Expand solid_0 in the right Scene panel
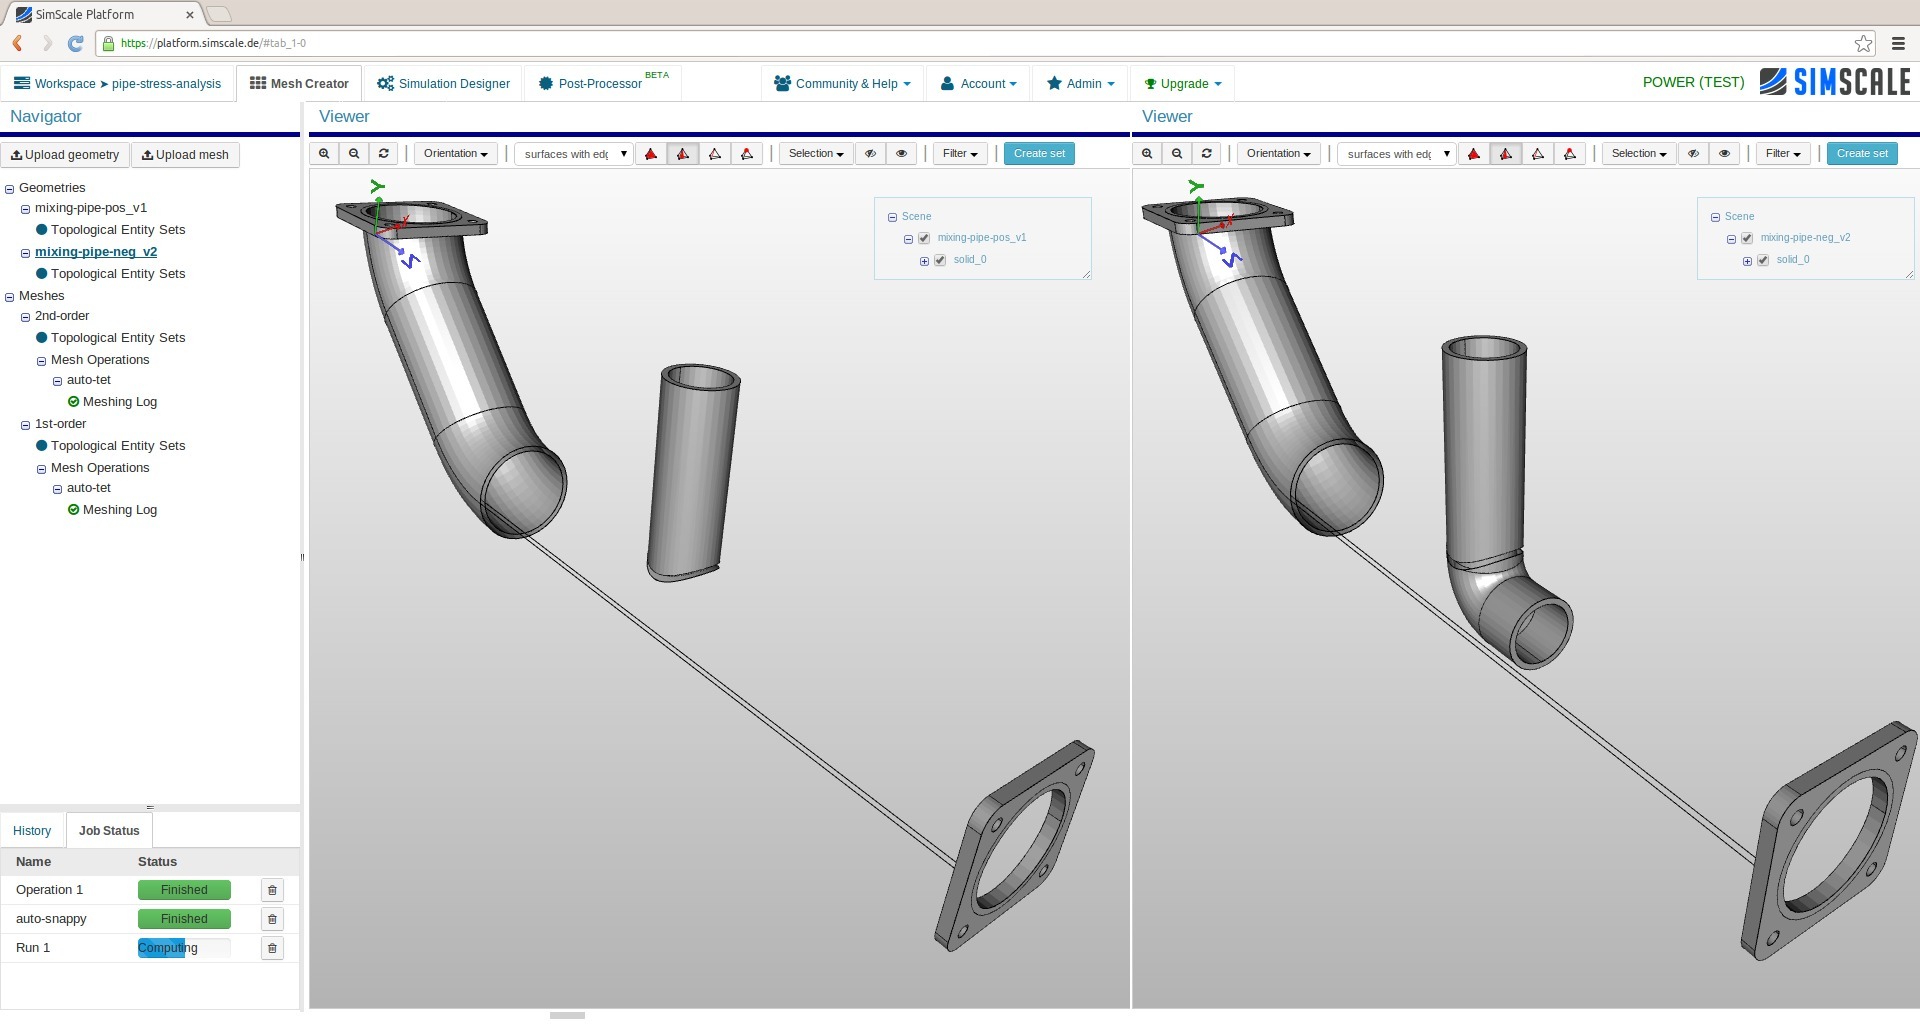The image size is (1920, 1029). coord(1747,259)
